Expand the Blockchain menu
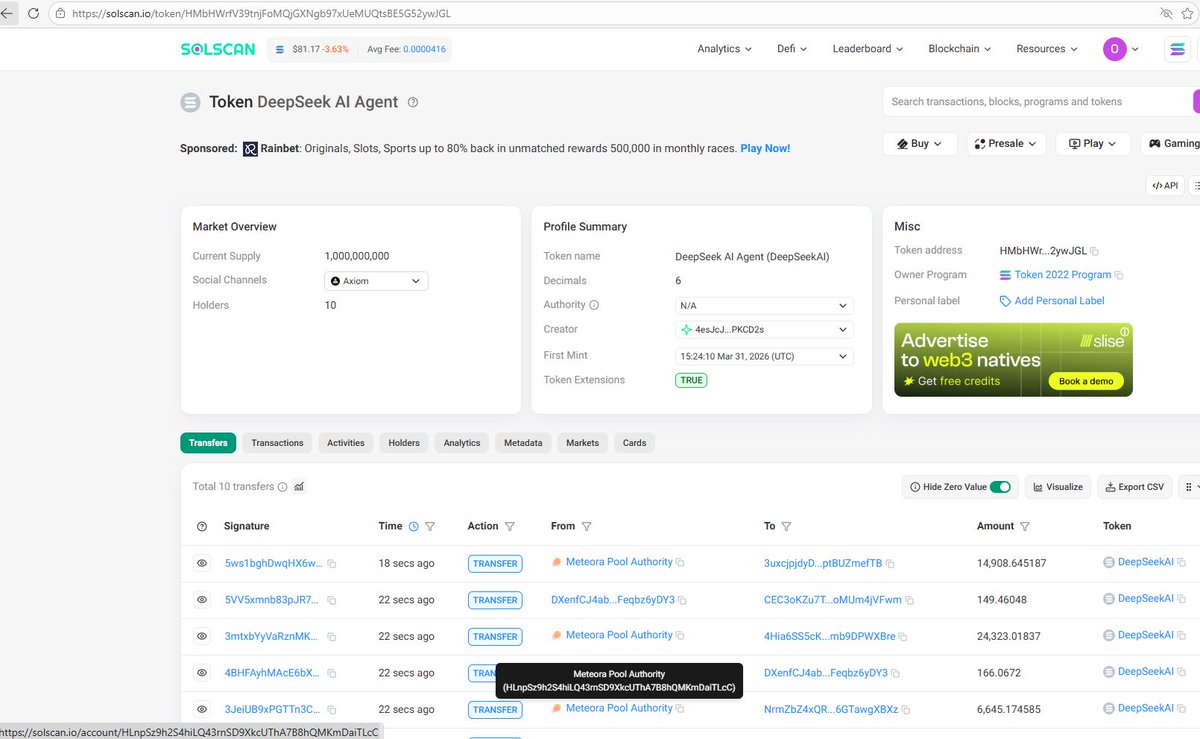 960,49
